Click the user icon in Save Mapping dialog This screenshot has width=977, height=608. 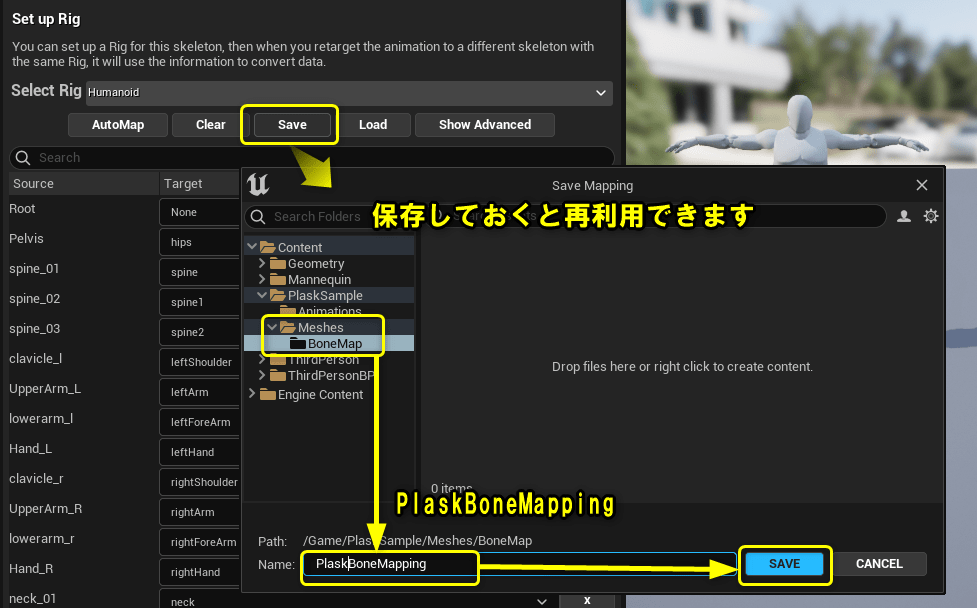point(903,216)
